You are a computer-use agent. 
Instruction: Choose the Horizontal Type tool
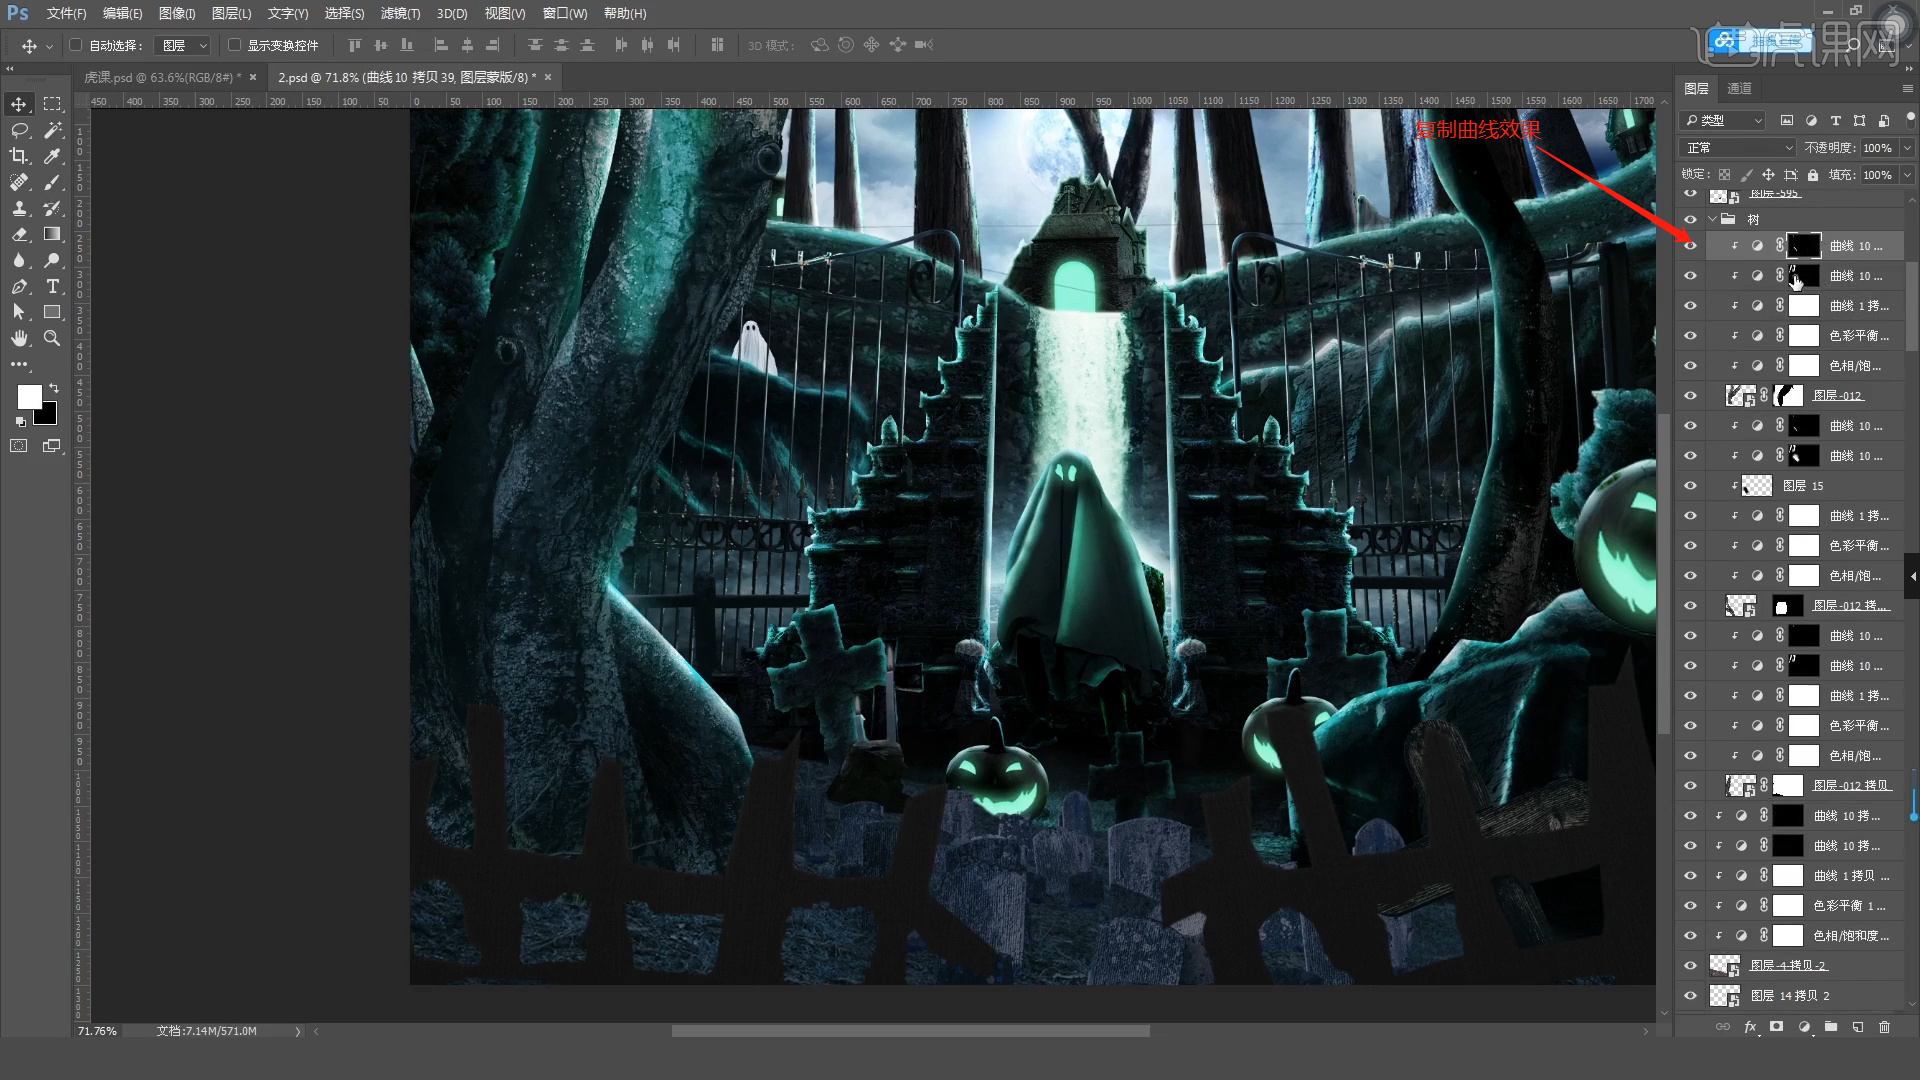[x=52, y=286]
